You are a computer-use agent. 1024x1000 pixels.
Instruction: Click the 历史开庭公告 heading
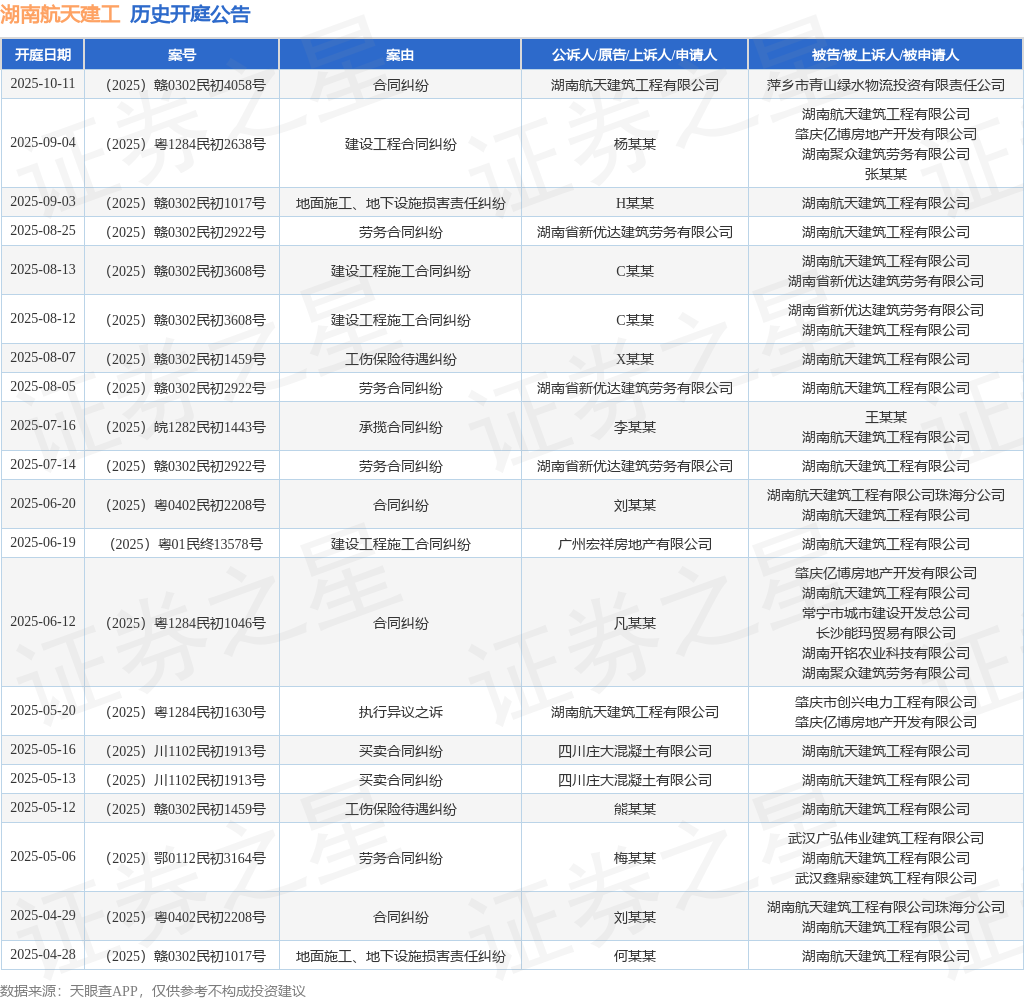point(190,14)
